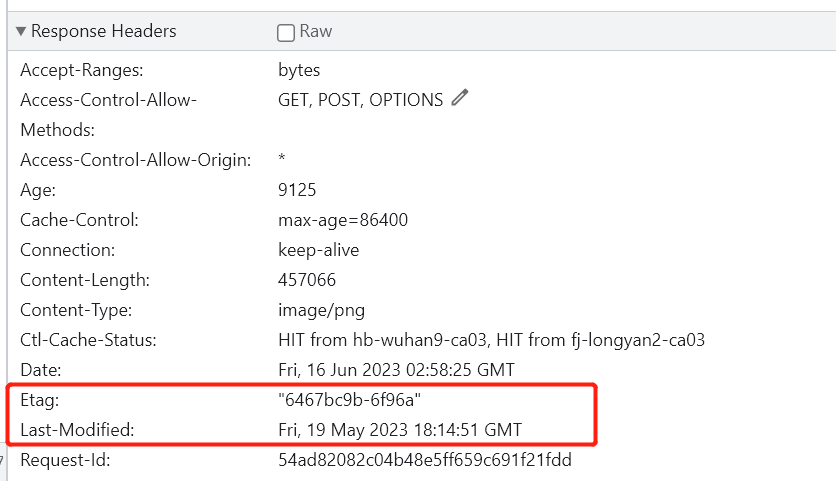Select the Request-Id hash value

coord(425,461)
